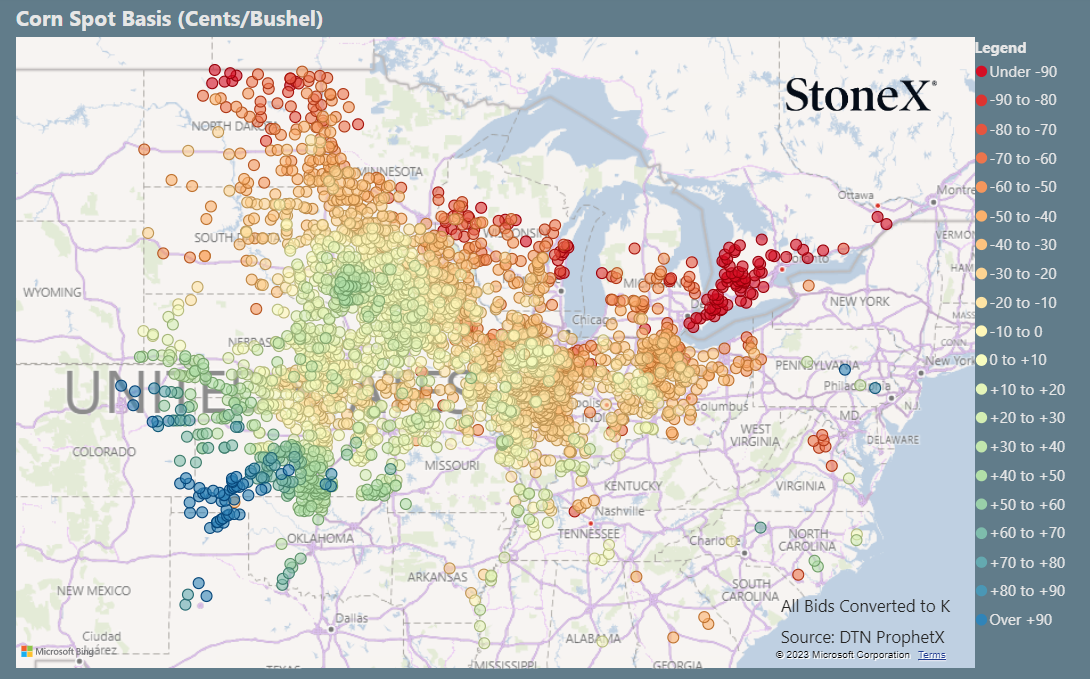Select the '-50 to -40' legend dot
Viewport: 1090px width, 679px height.
(982, 216)
